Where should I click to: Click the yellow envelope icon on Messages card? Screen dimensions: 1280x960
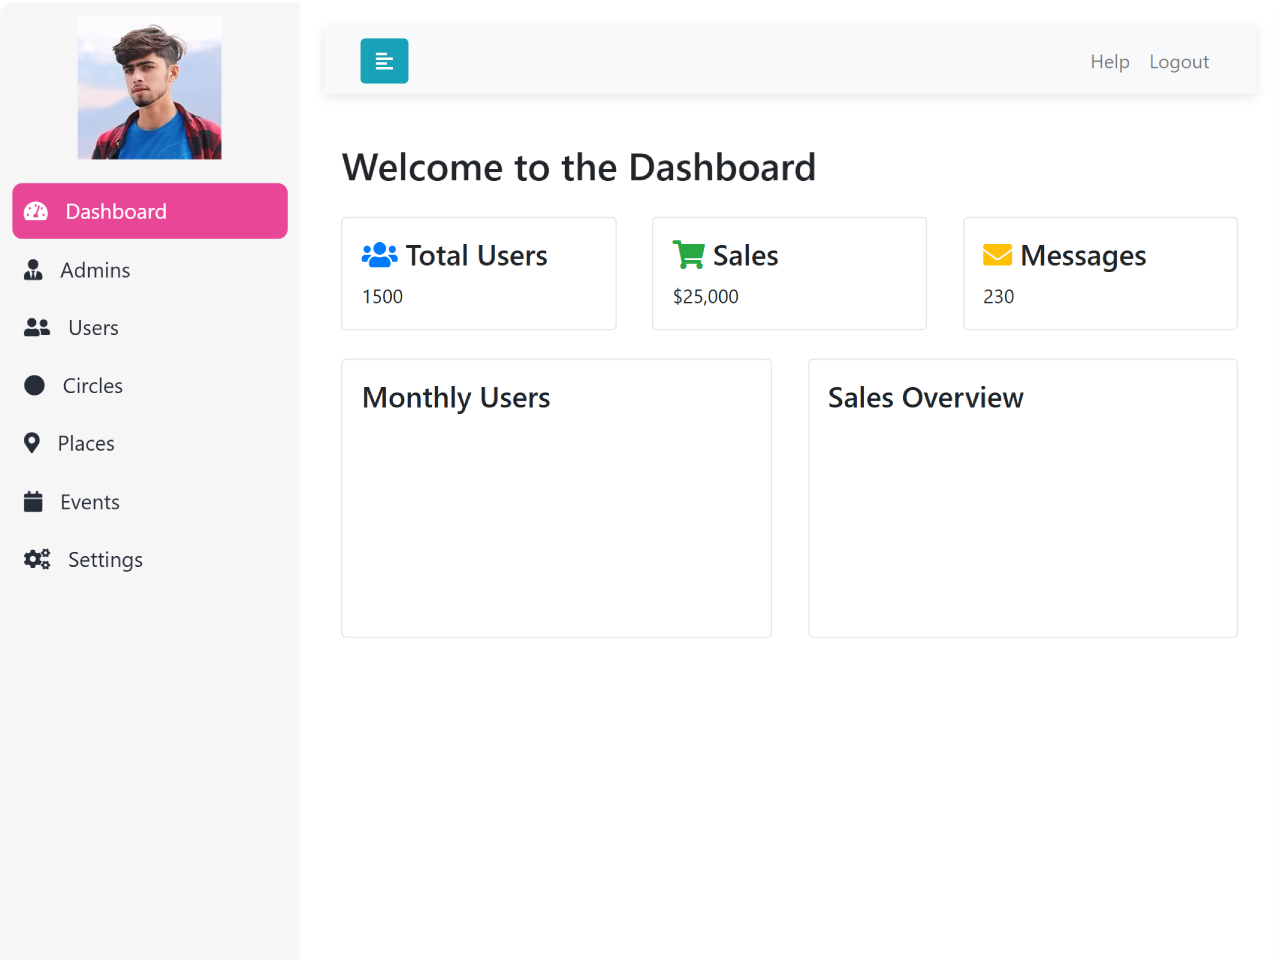tap(997, 255)
